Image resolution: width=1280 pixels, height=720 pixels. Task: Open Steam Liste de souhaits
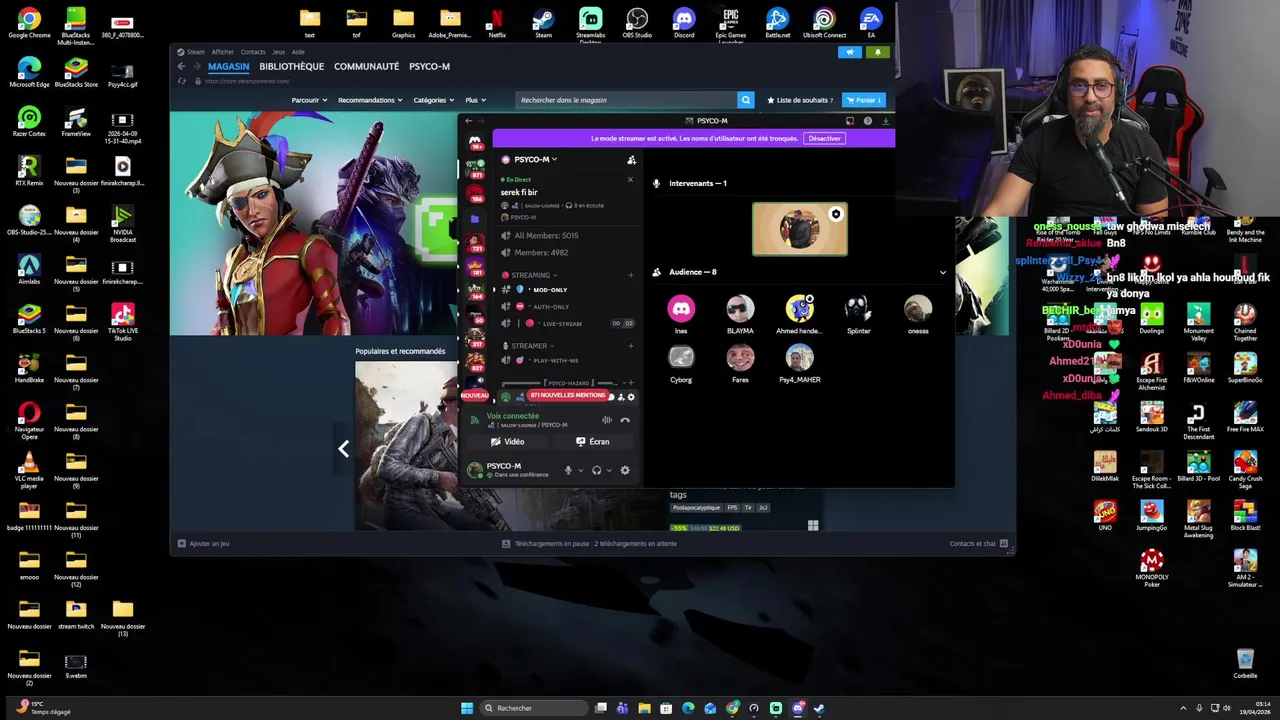pyautogui.click(x=800, y=100)
